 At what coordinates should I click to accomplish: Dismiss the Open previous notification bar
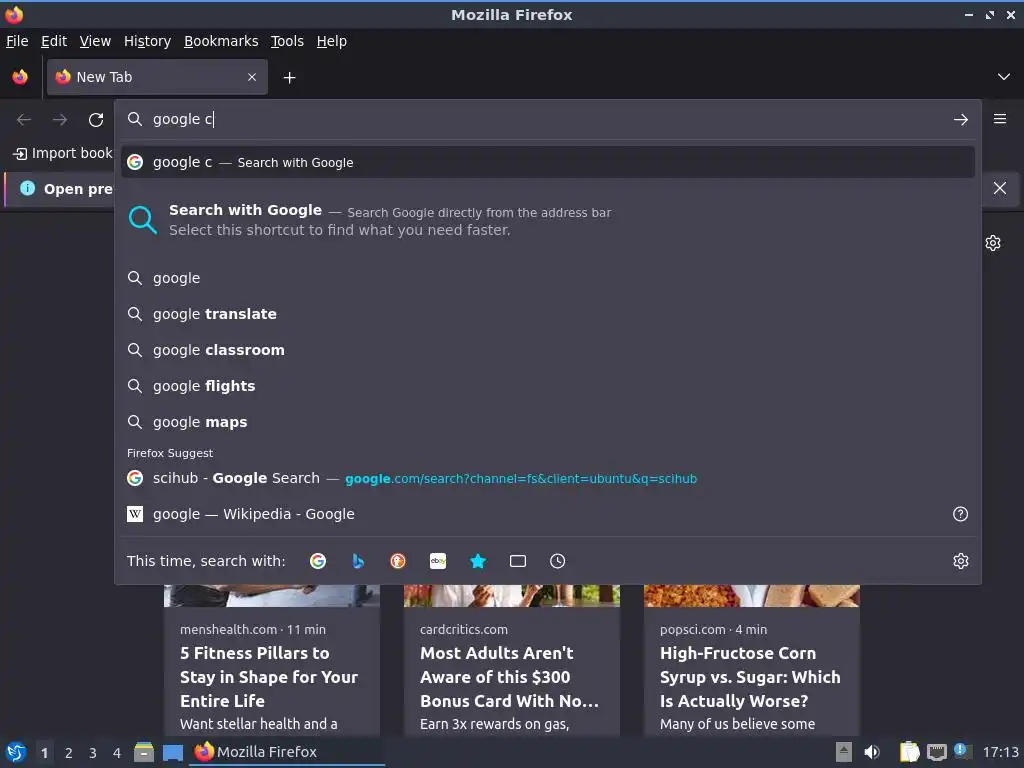[1000, 189]
